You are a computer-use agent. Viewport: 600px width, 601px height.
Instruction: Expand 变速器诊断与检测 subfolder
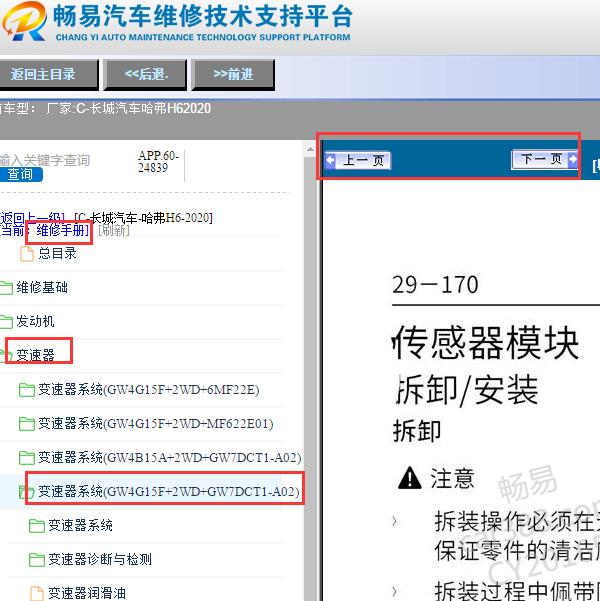click(x=100, y=559)
